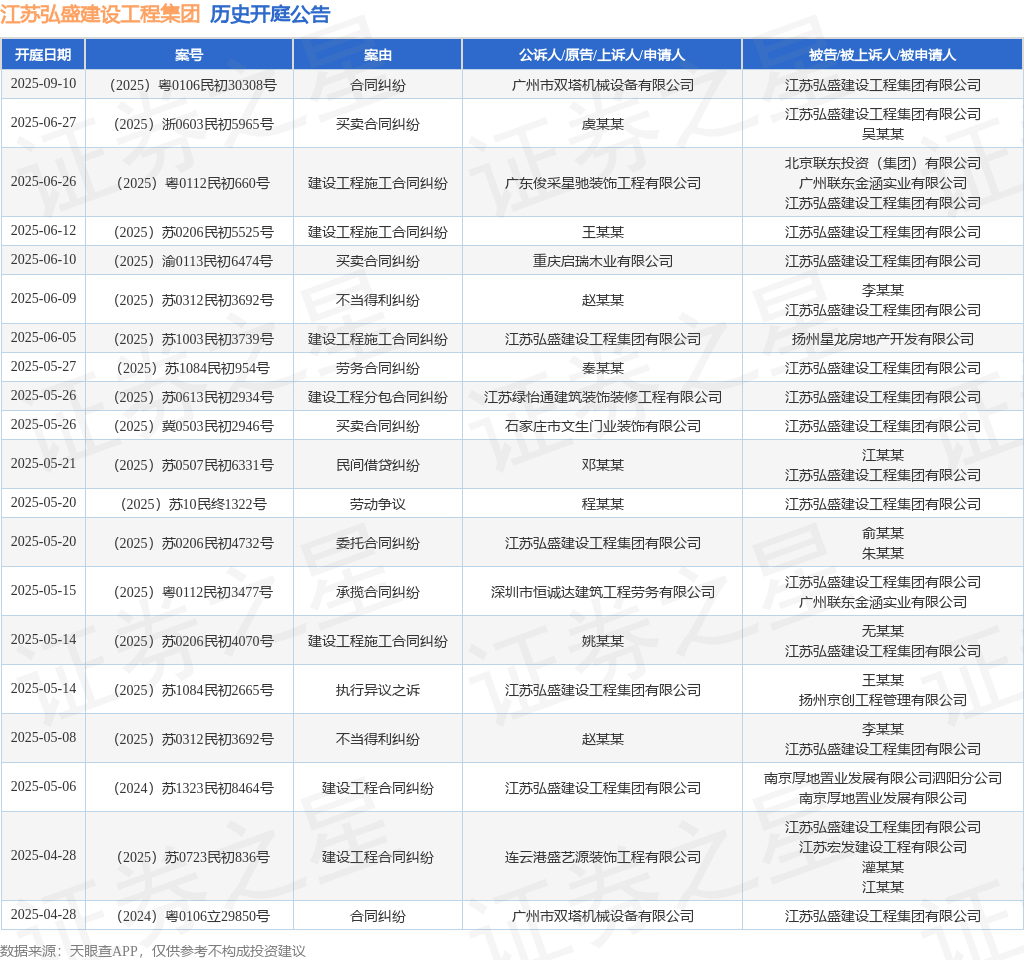The image size is (1024, 960).
Task: Select defendant 扬州京创工程管理有限公司
Action: pyautogui.click(x=882, y=700)
